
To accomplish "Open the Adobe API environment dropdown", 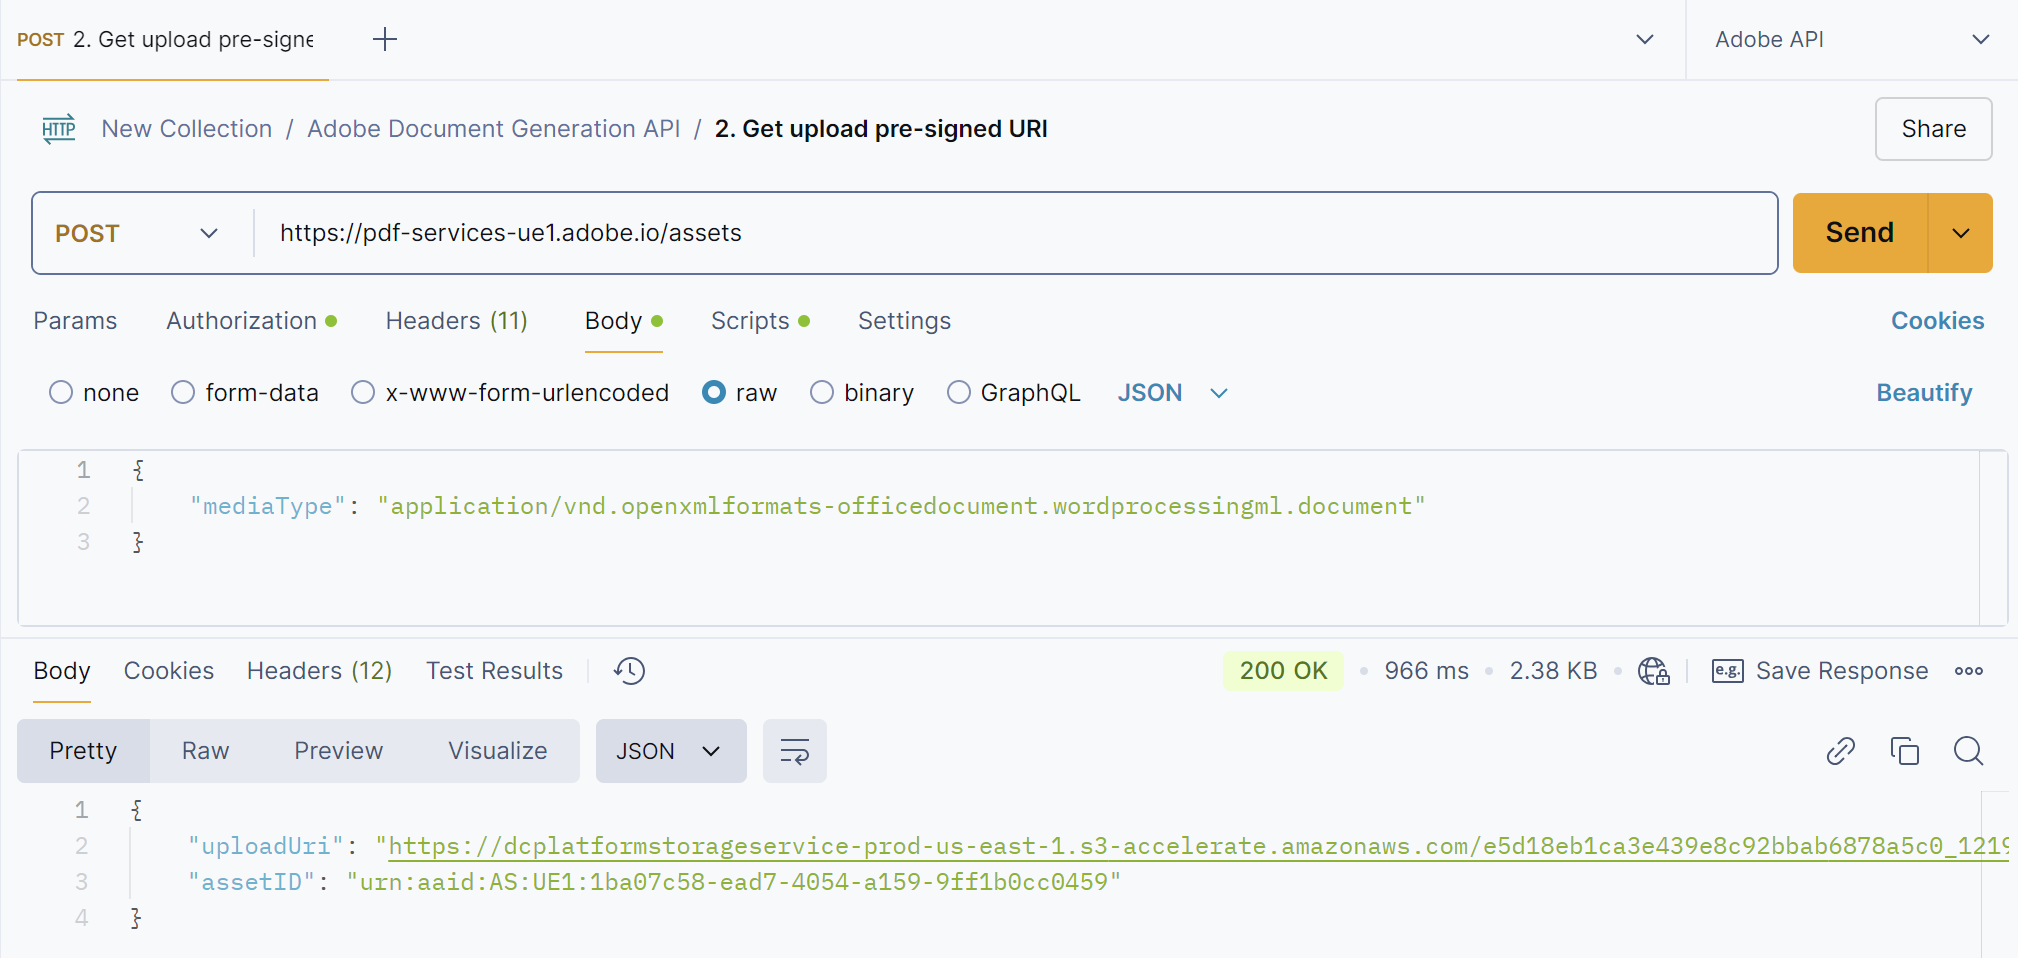I will [1852, 40].
